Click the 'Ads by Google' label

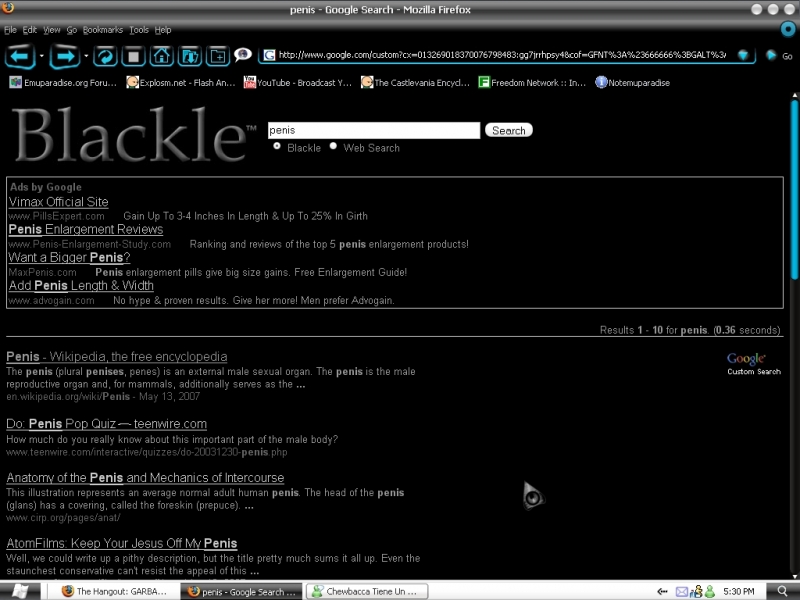click(45, 187)
